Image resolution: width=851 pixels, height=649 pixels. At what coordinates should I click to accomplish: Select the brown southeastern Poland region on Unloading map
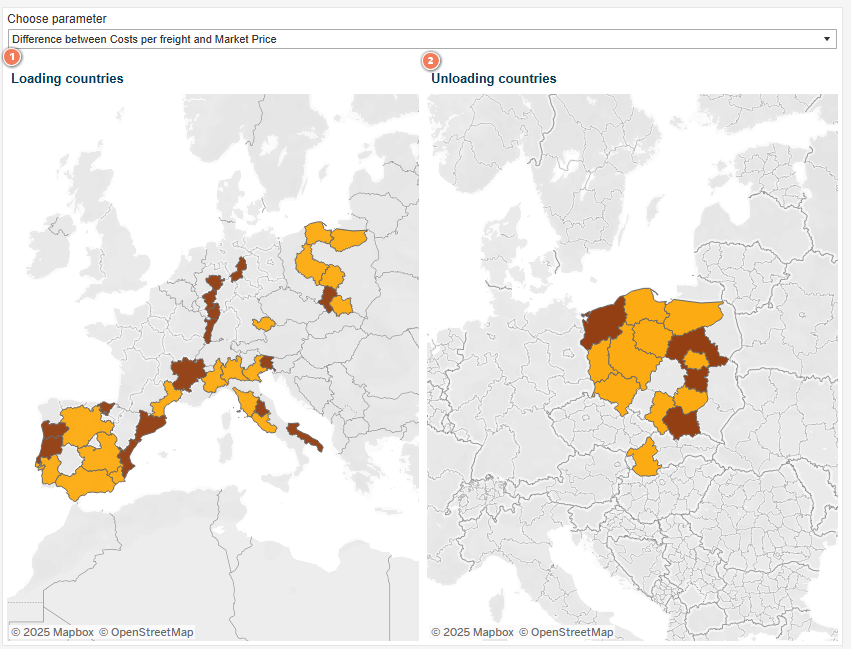pos(683,423)
